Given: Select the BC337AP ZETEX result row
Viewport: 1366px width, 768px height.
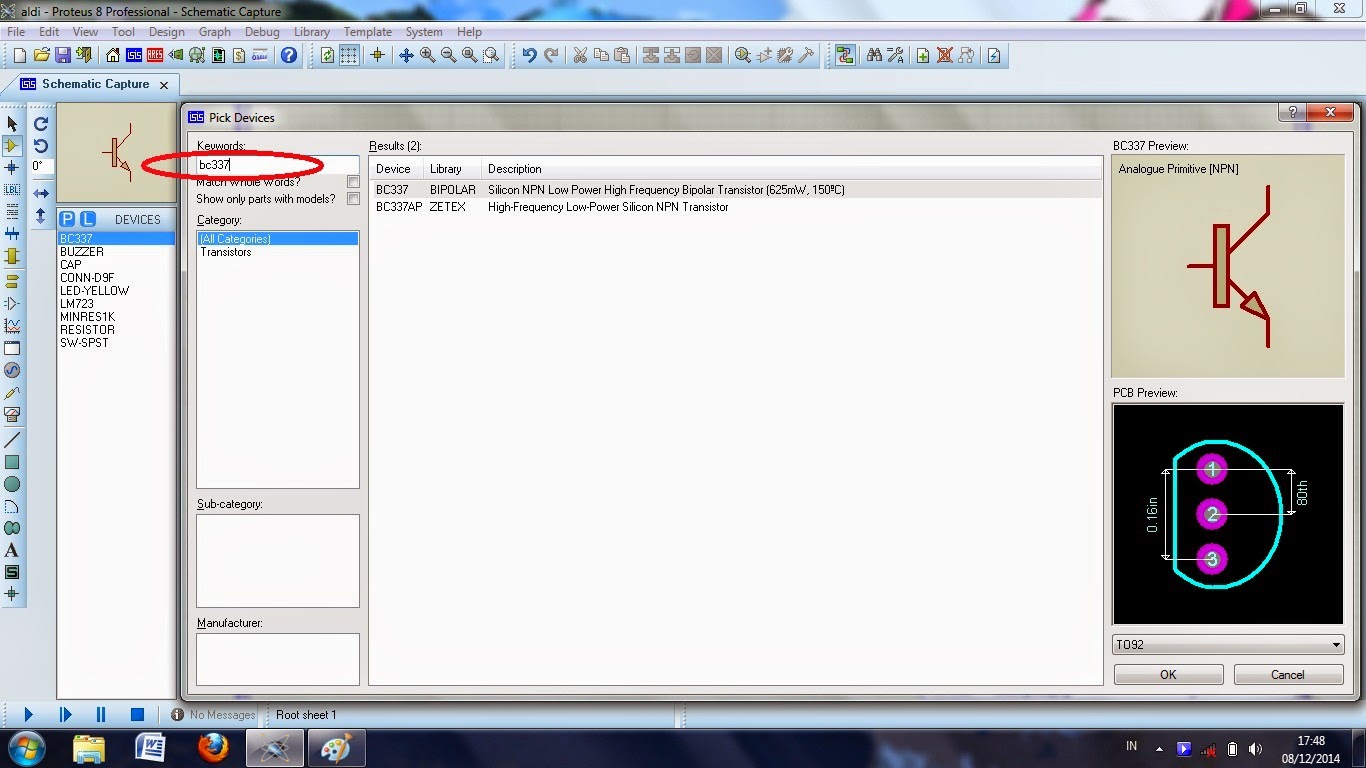Looking at the screenshot, I should (x=736, y=207).
